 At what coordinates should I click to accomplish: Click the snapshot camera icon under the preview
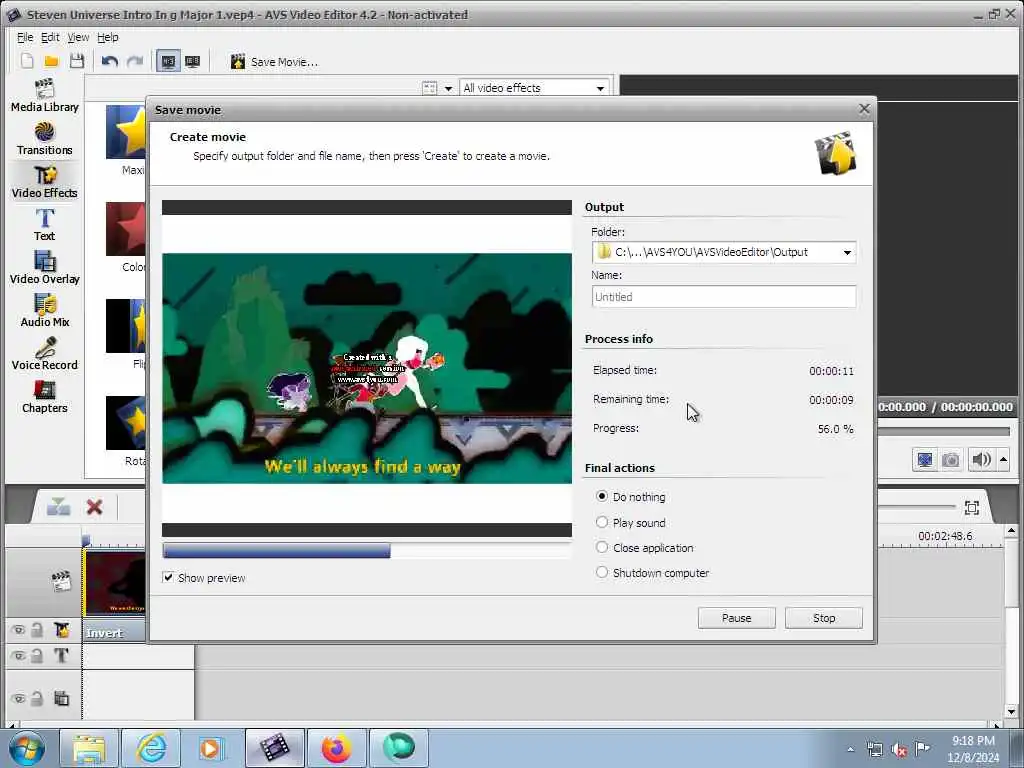click(x=951, y=460)
